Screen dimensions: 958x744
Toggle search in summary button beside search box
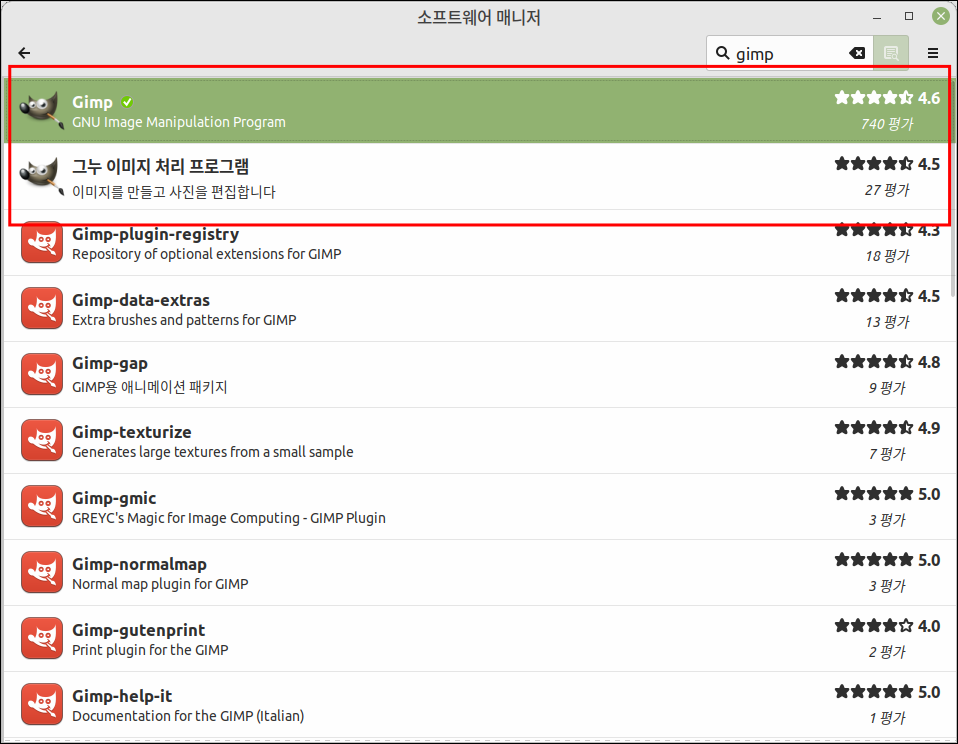pyautogui.click(x=891, y=53)
